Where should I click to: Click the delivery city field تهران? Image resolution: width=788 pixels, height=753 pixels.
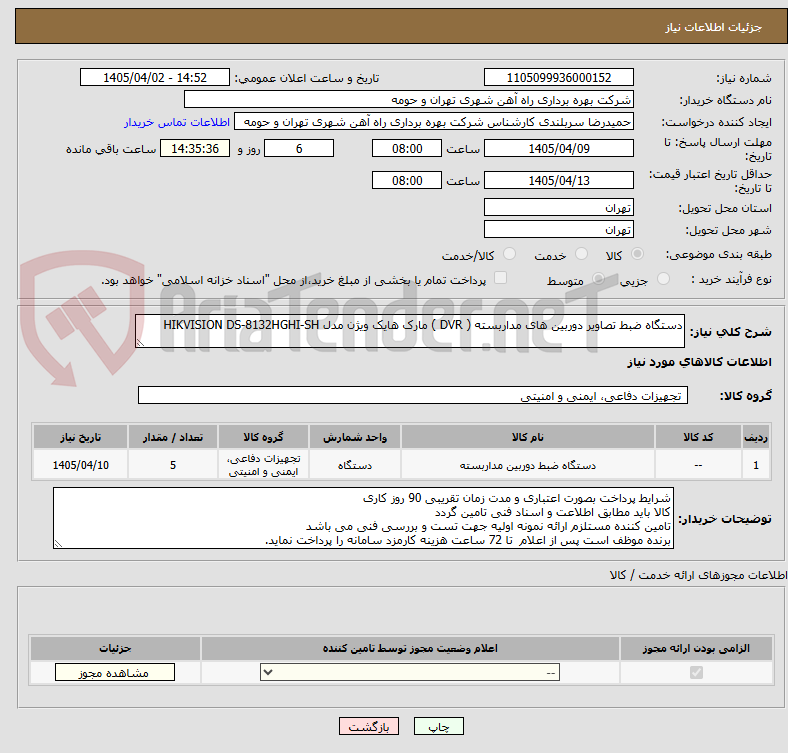click(558, 229)
